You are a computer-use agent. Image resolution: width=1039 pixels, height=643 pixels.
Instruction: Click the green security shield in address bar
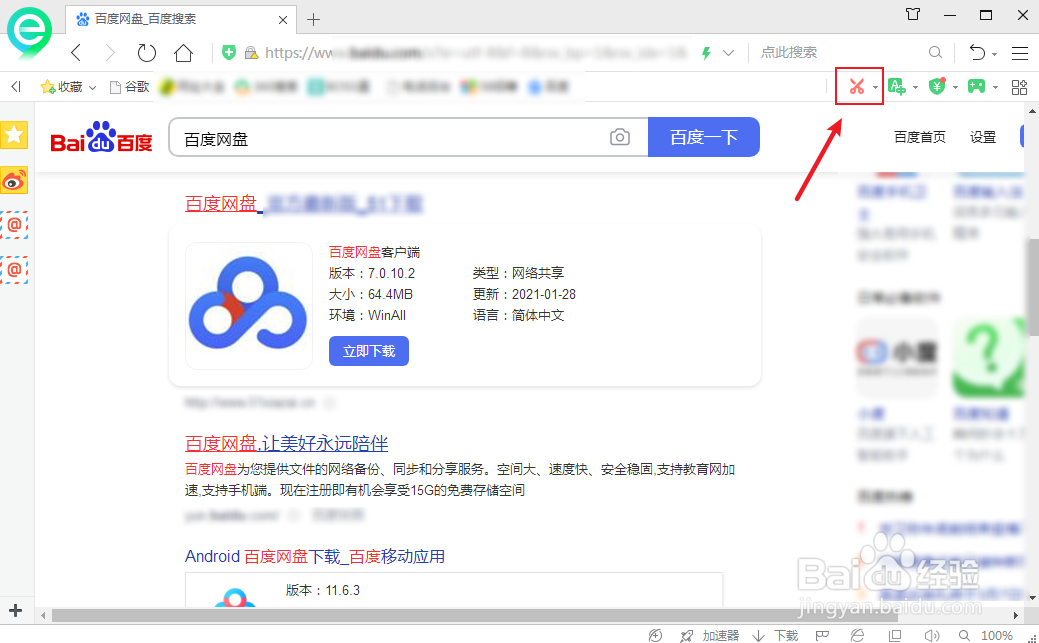pyautogui.click(x=229, y=52)
